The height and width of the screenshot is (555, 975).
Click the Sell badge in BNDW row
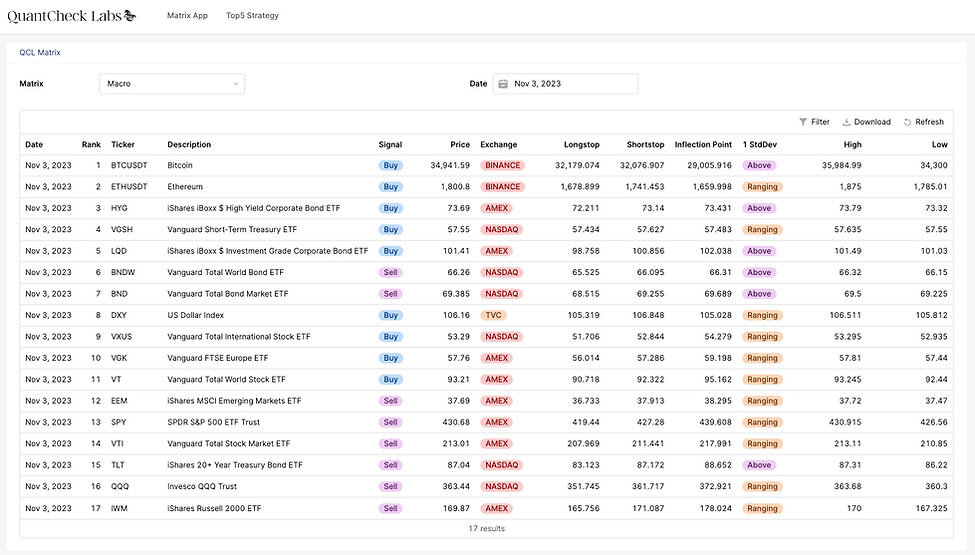(x=390, y=272)
